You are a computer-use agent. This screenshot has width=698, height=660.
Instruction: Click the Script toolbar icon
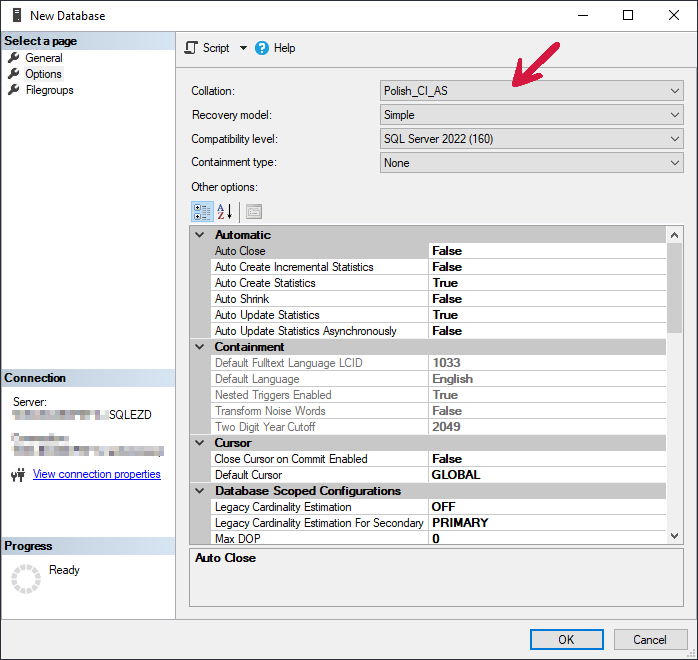point(192,48)
